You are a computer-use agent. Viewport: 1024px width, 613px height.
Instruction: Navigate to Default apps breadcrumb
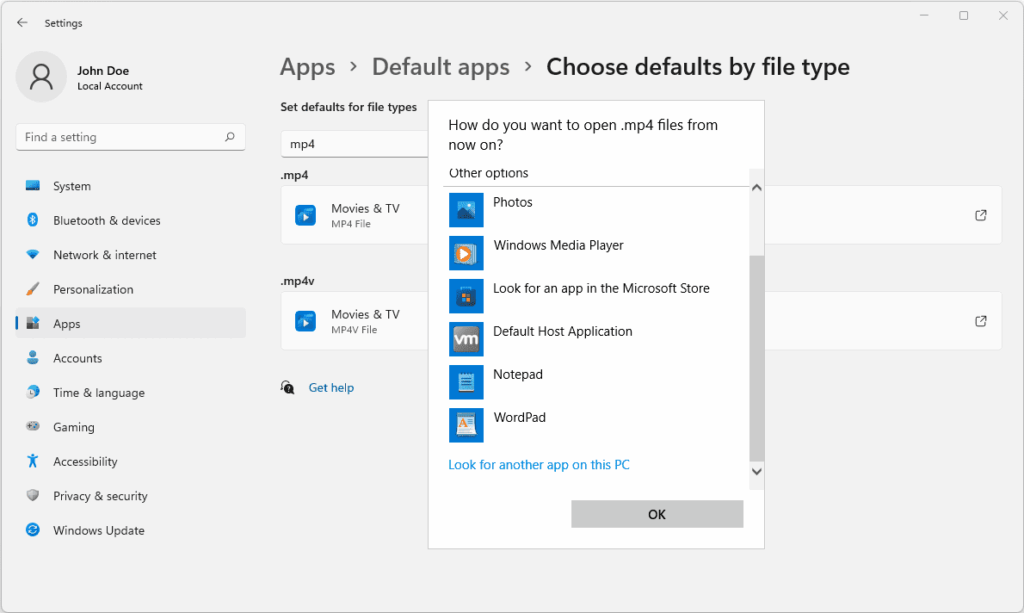pos(441,67)
